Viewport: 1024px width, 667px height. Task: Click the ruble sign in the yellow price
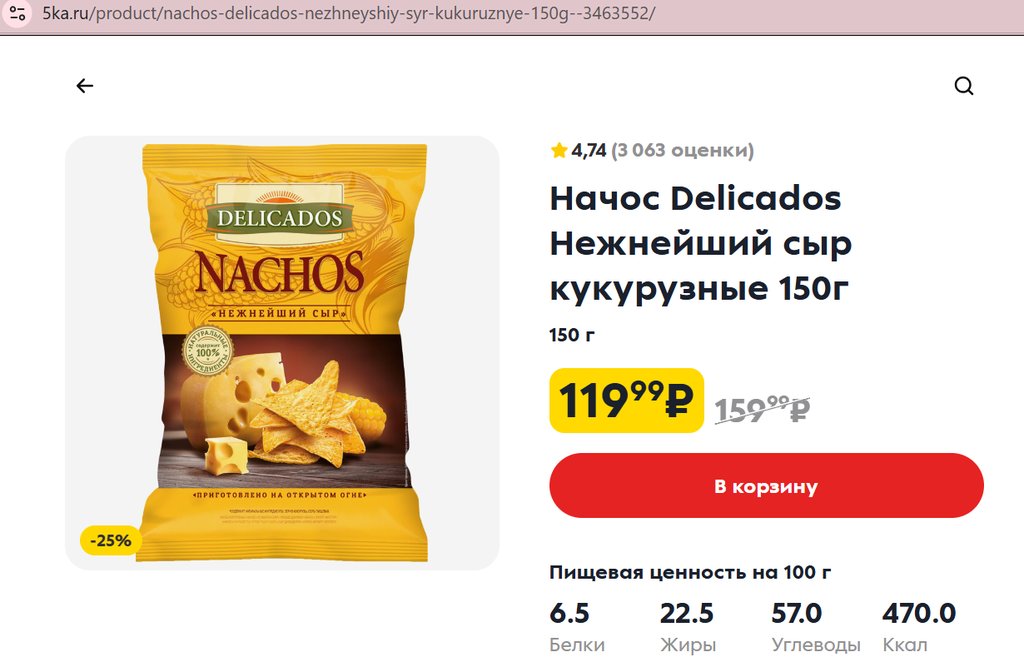coord(679,400)
